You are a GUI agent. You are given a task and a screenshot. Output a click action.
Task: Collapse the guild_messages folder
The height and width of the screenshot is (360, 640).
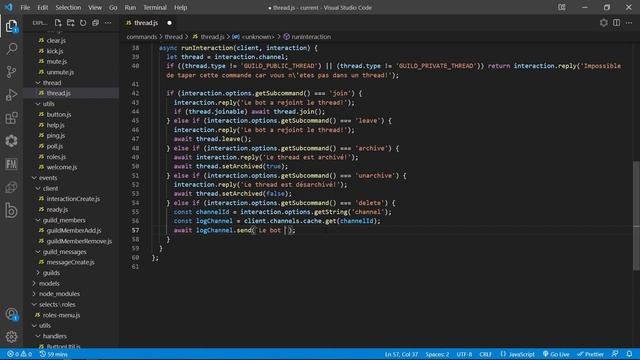64,252
